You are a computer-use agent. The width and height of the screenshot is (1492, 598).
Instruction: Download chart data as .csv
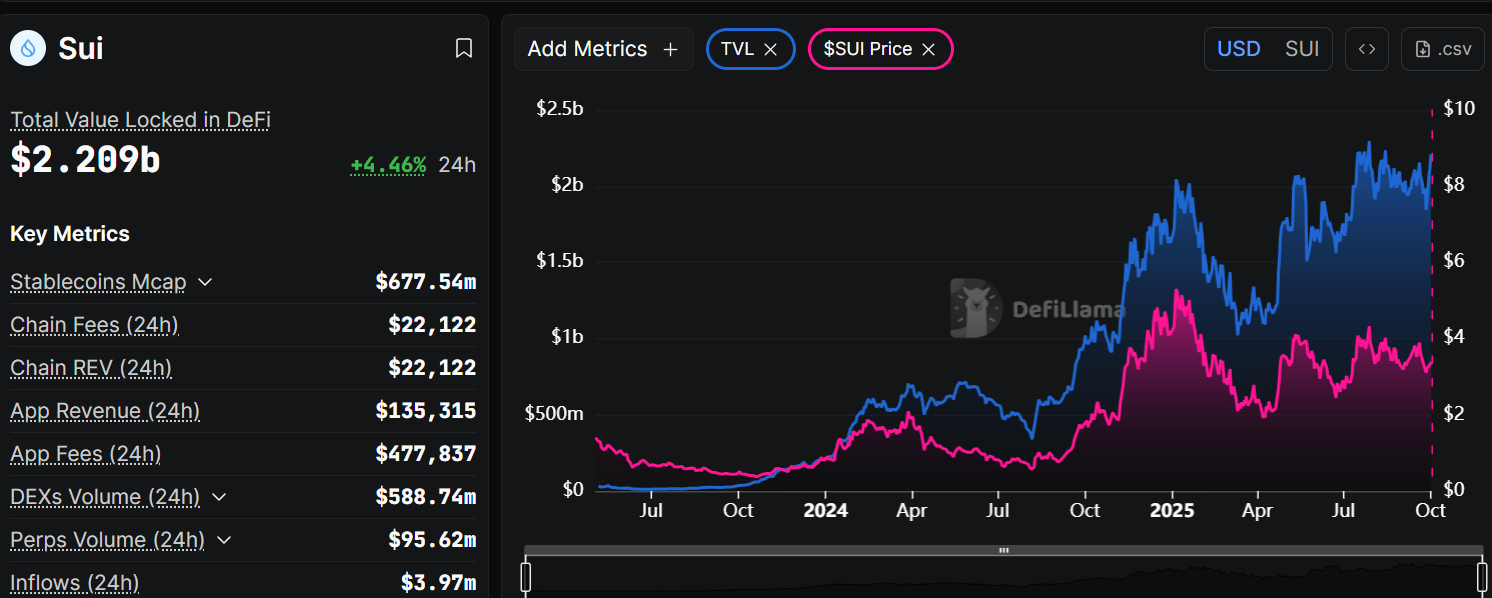pos(1444,49)
